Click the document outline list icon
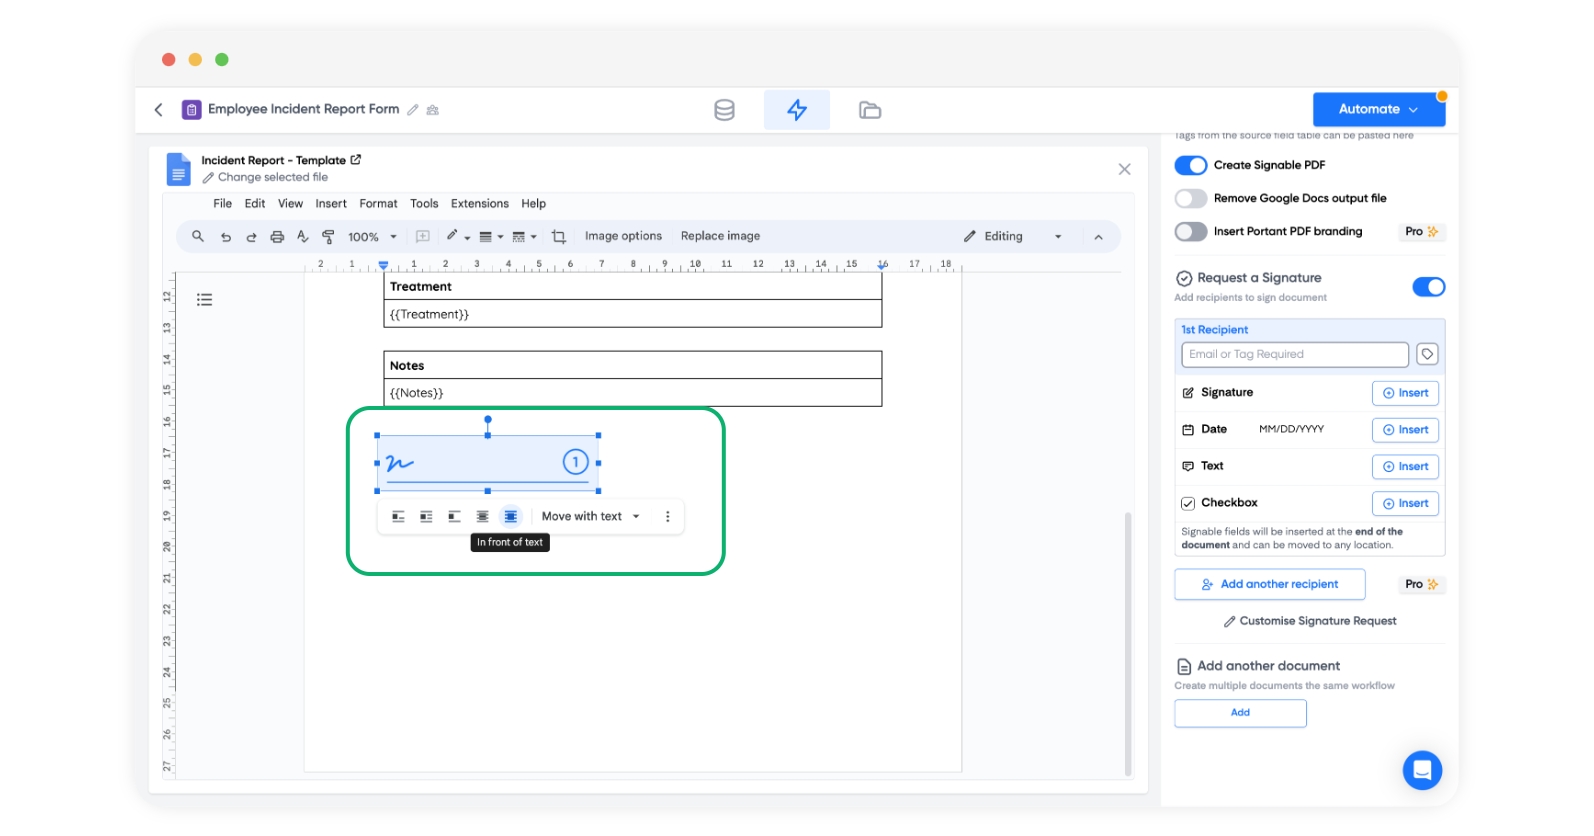This screenshot has width=1594, height=836. (x=205, y=300)
